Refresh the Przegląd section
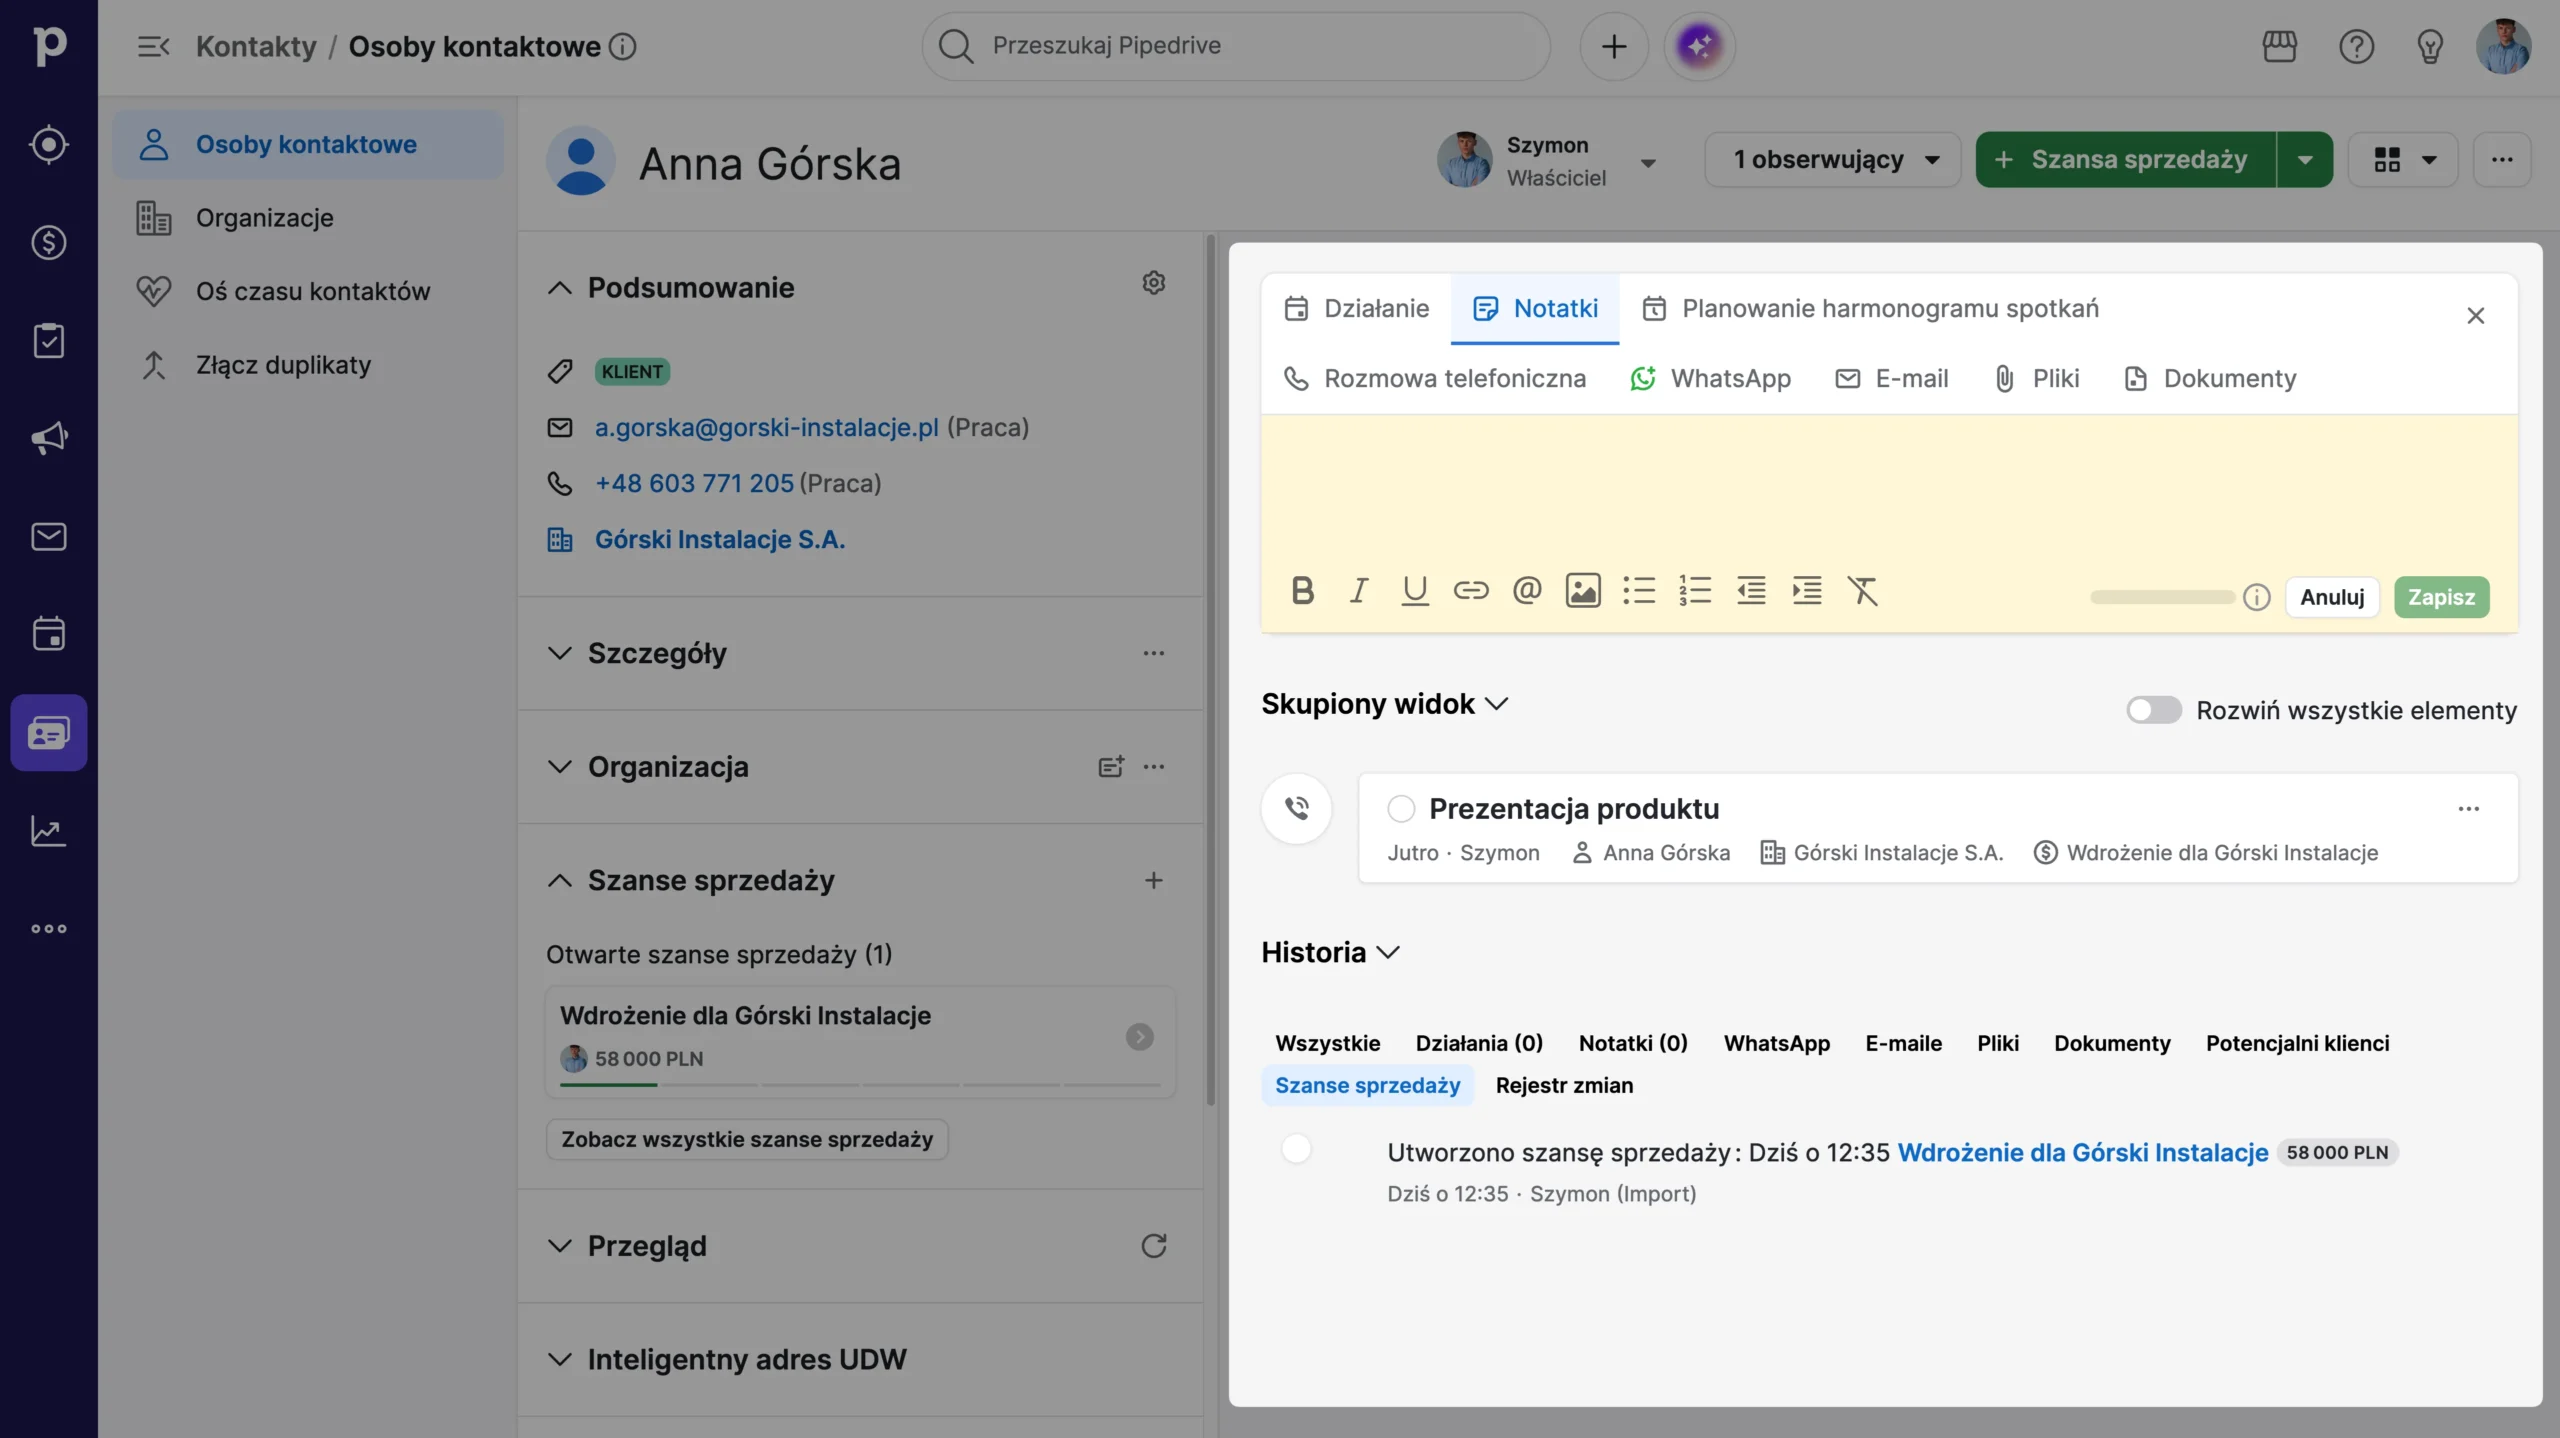Viewport: 2560px width, 1438px height. (1153, 1246)
